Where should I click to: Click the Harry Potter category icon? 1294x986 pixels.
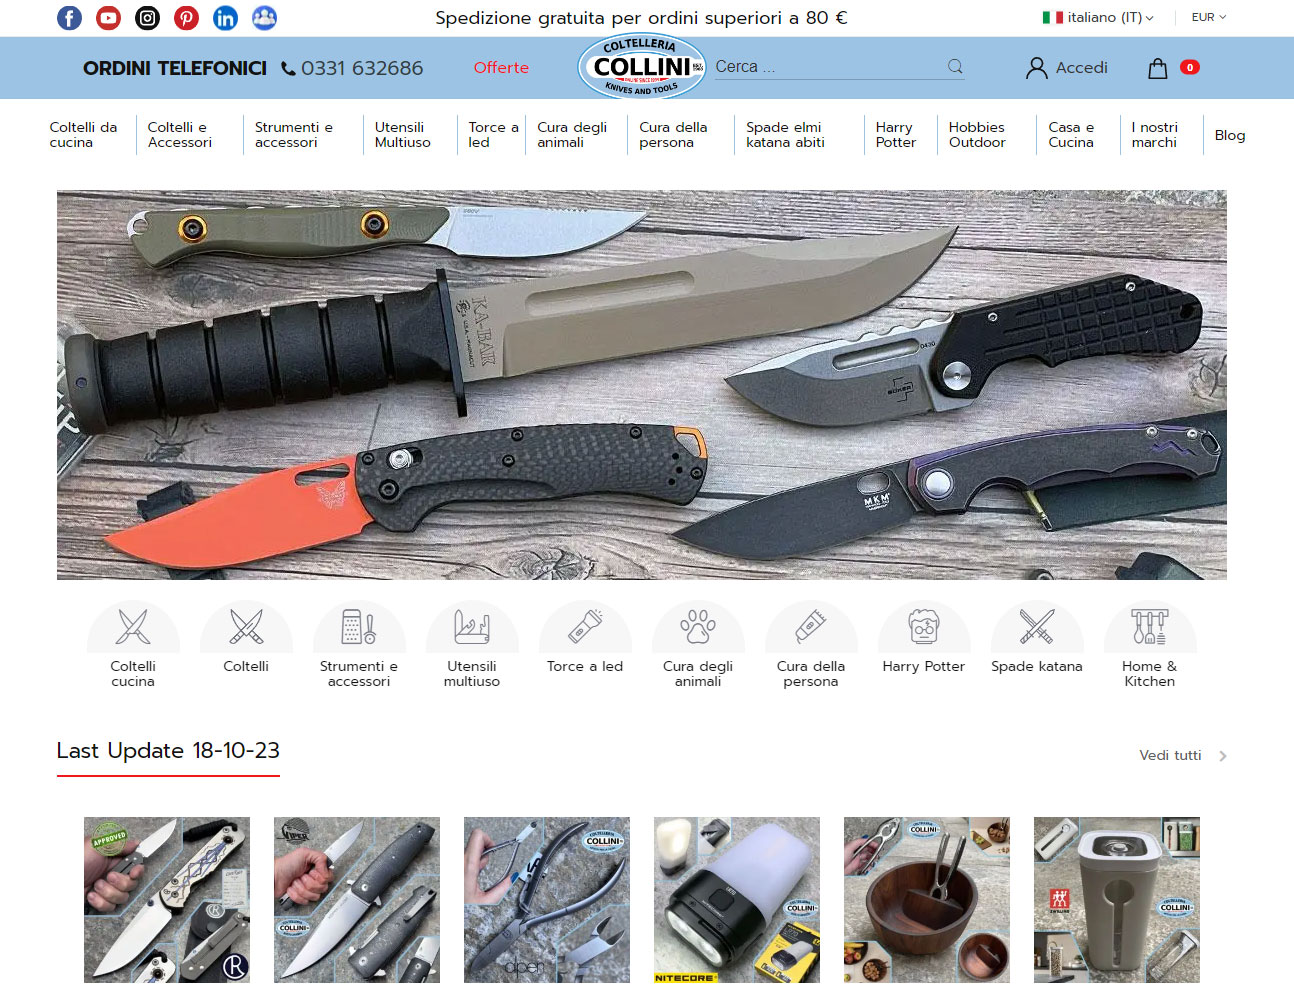[x=924, y=628]
